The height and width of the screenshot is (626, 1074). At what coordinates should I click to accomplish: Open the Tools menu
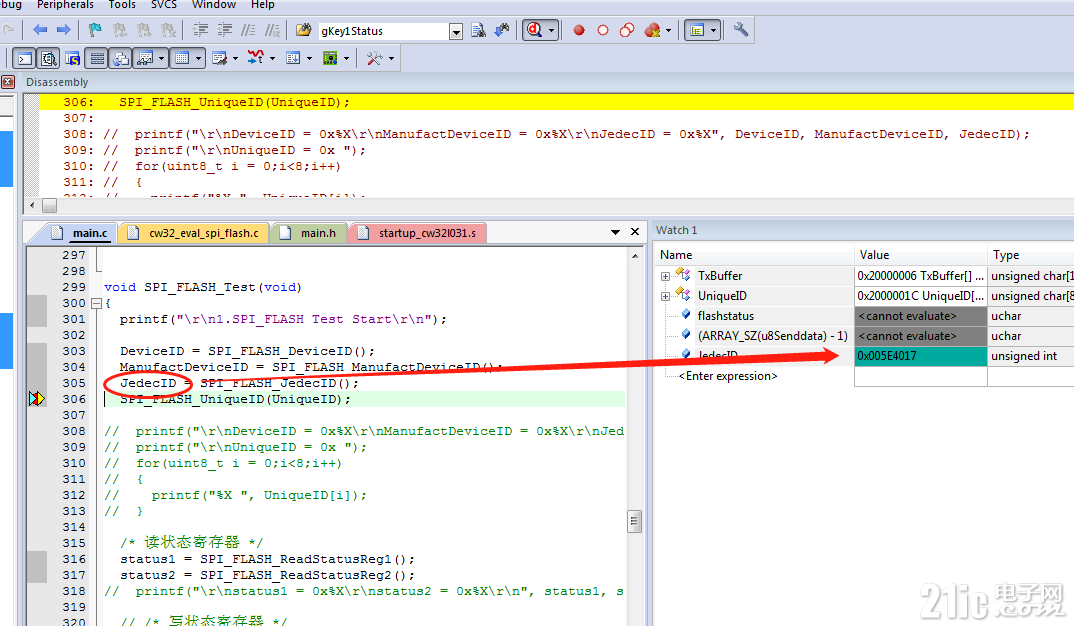[122, 5]
